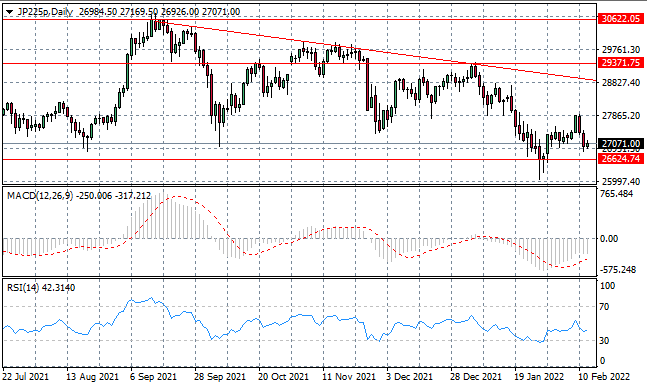647x387 pixels.
Task: Click the 19 Jan 2022 date label
Action: click(x=539, y=377)
